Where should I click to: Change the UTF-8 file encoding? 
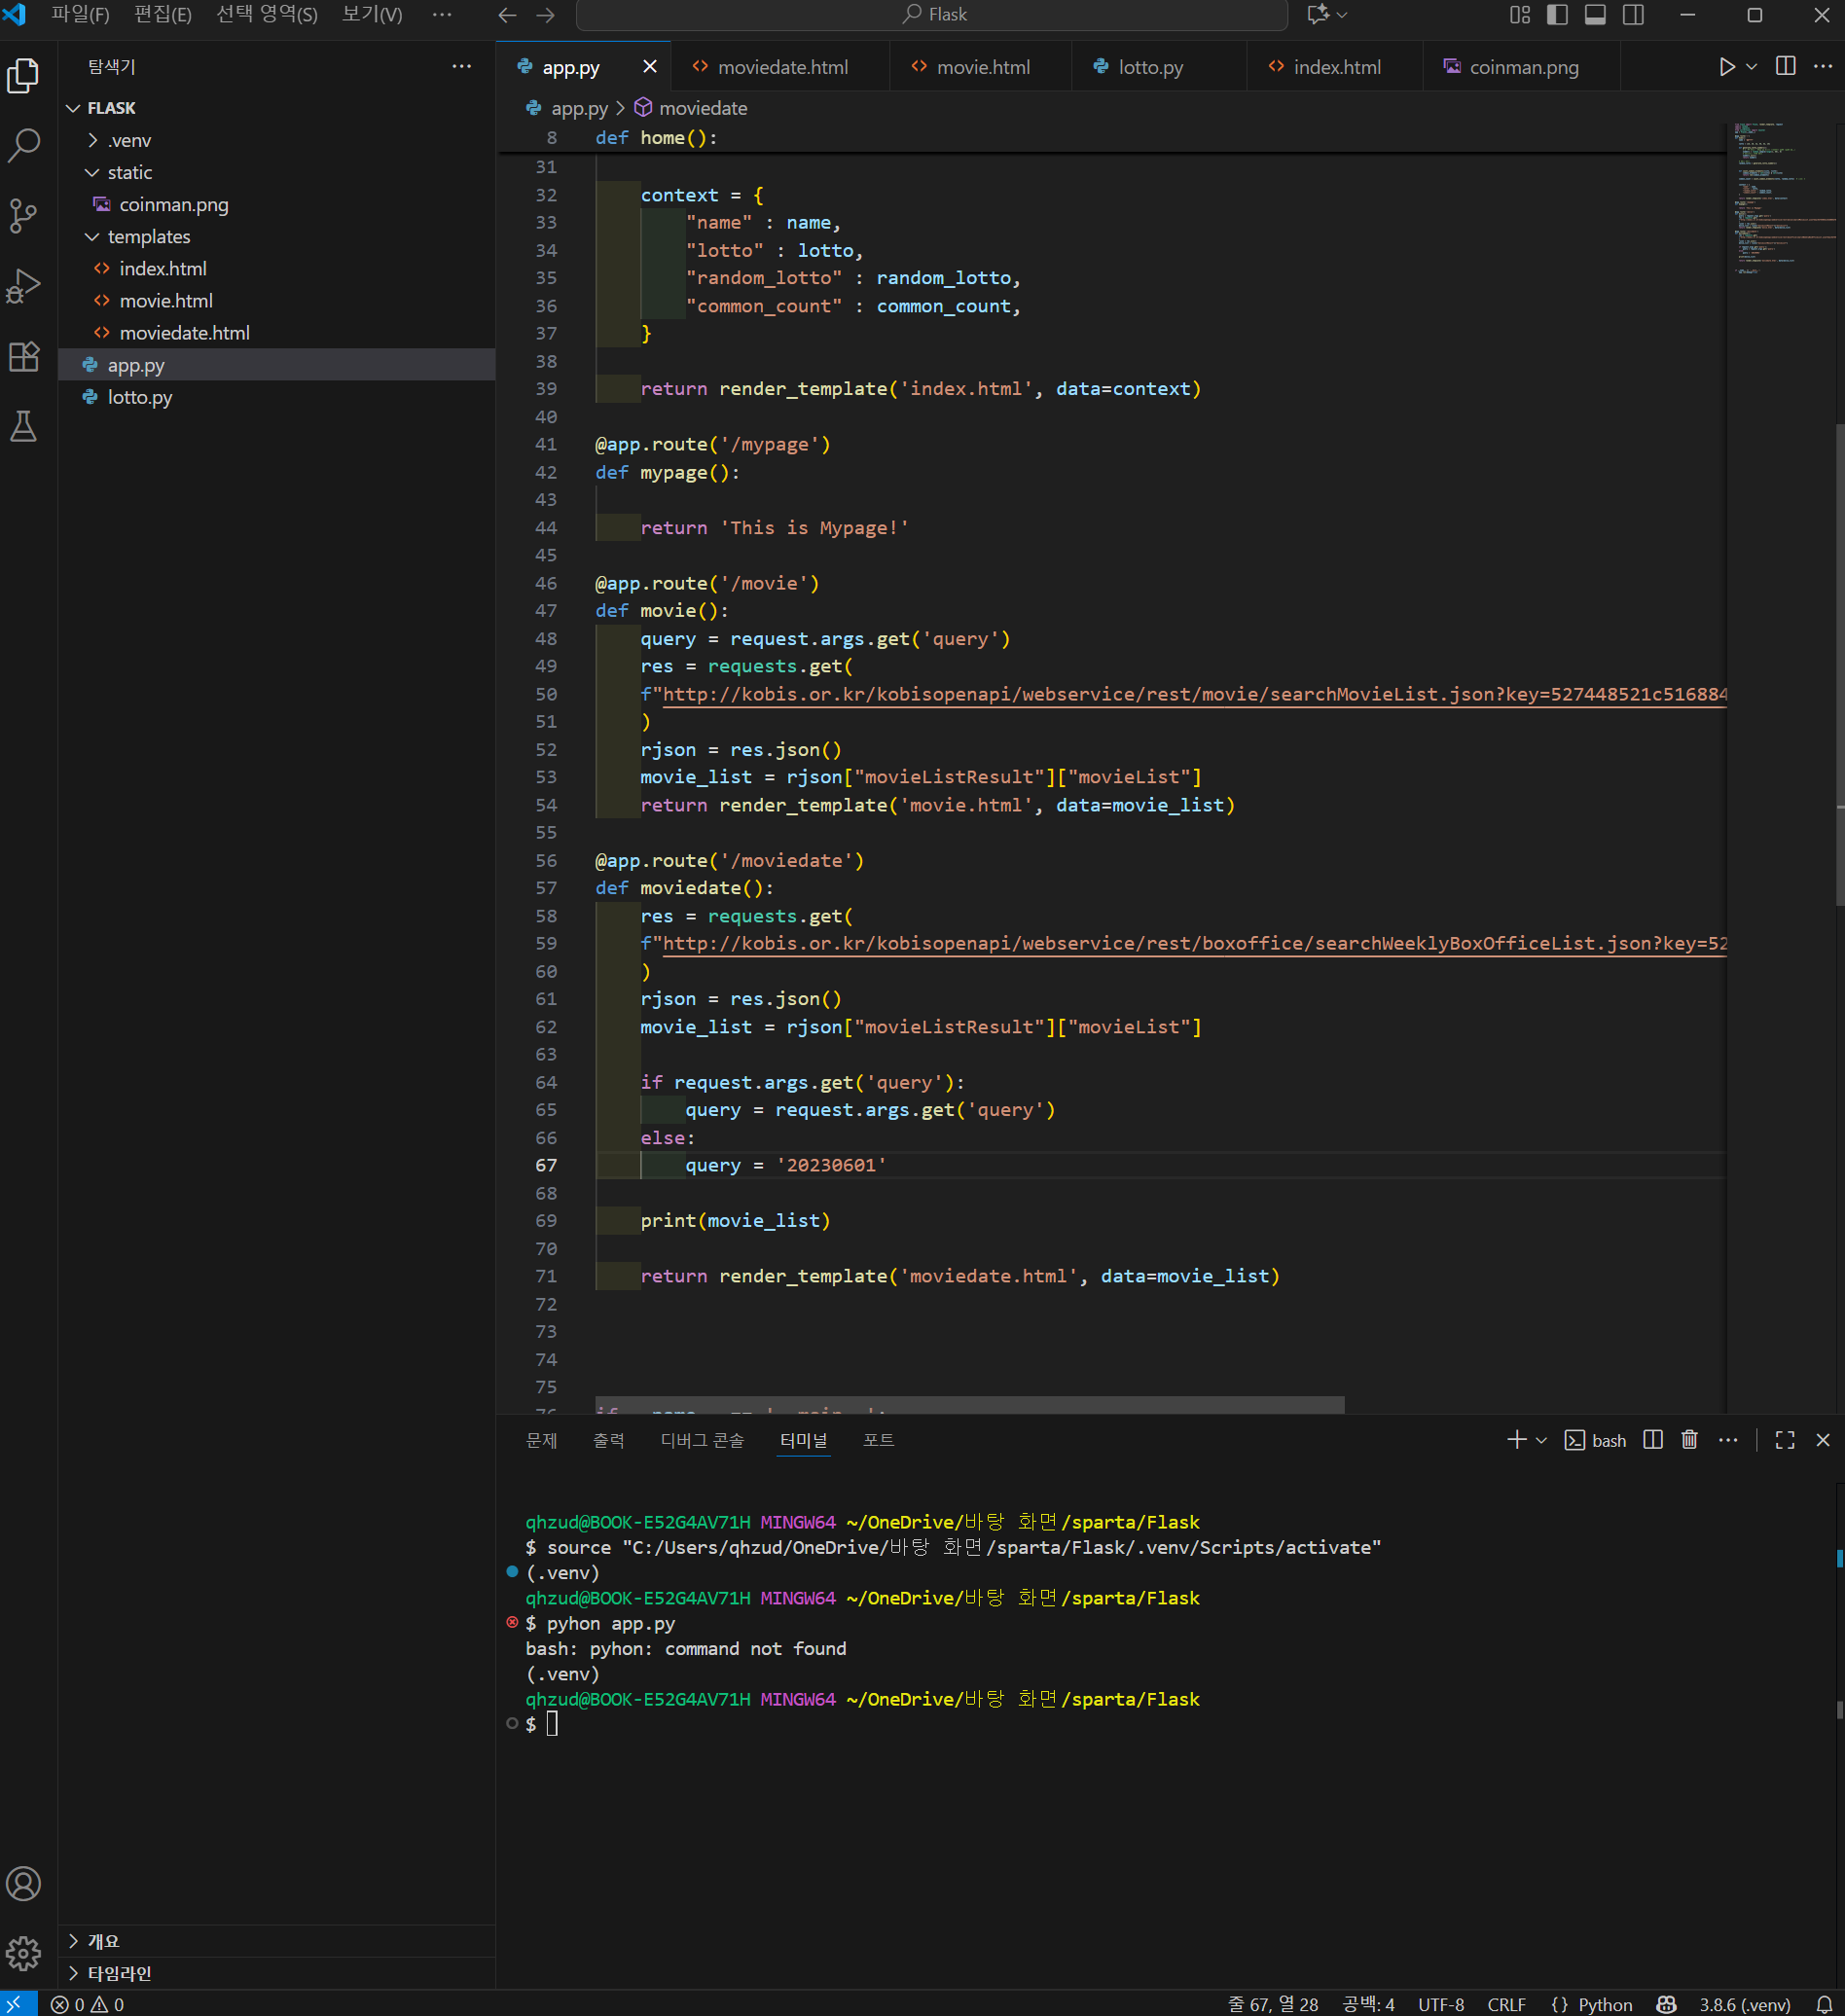click(x=1441, y=2004)
